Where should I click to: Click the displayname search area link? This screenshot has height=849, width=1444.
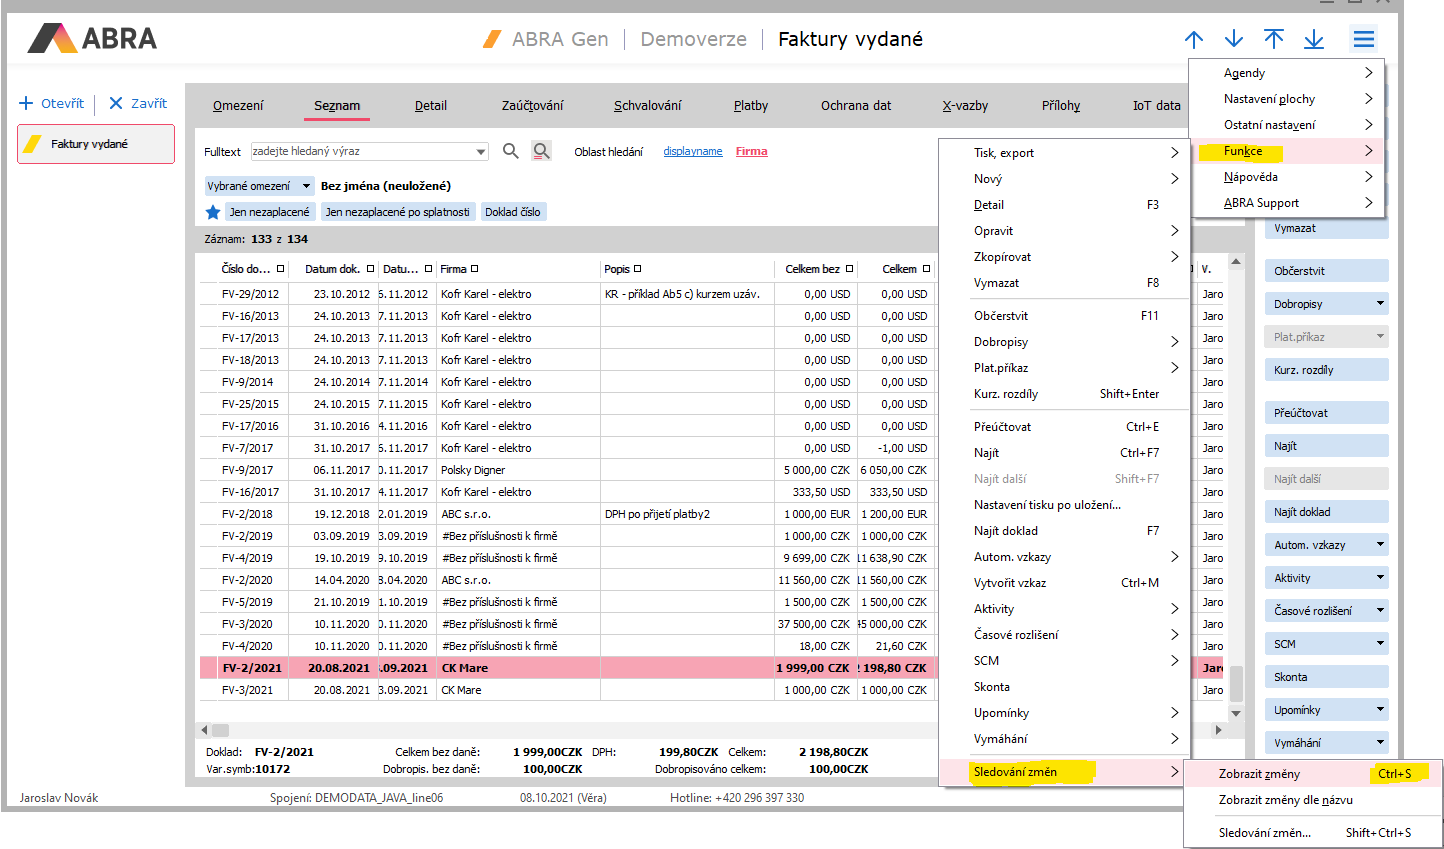[x=692, y=152]
